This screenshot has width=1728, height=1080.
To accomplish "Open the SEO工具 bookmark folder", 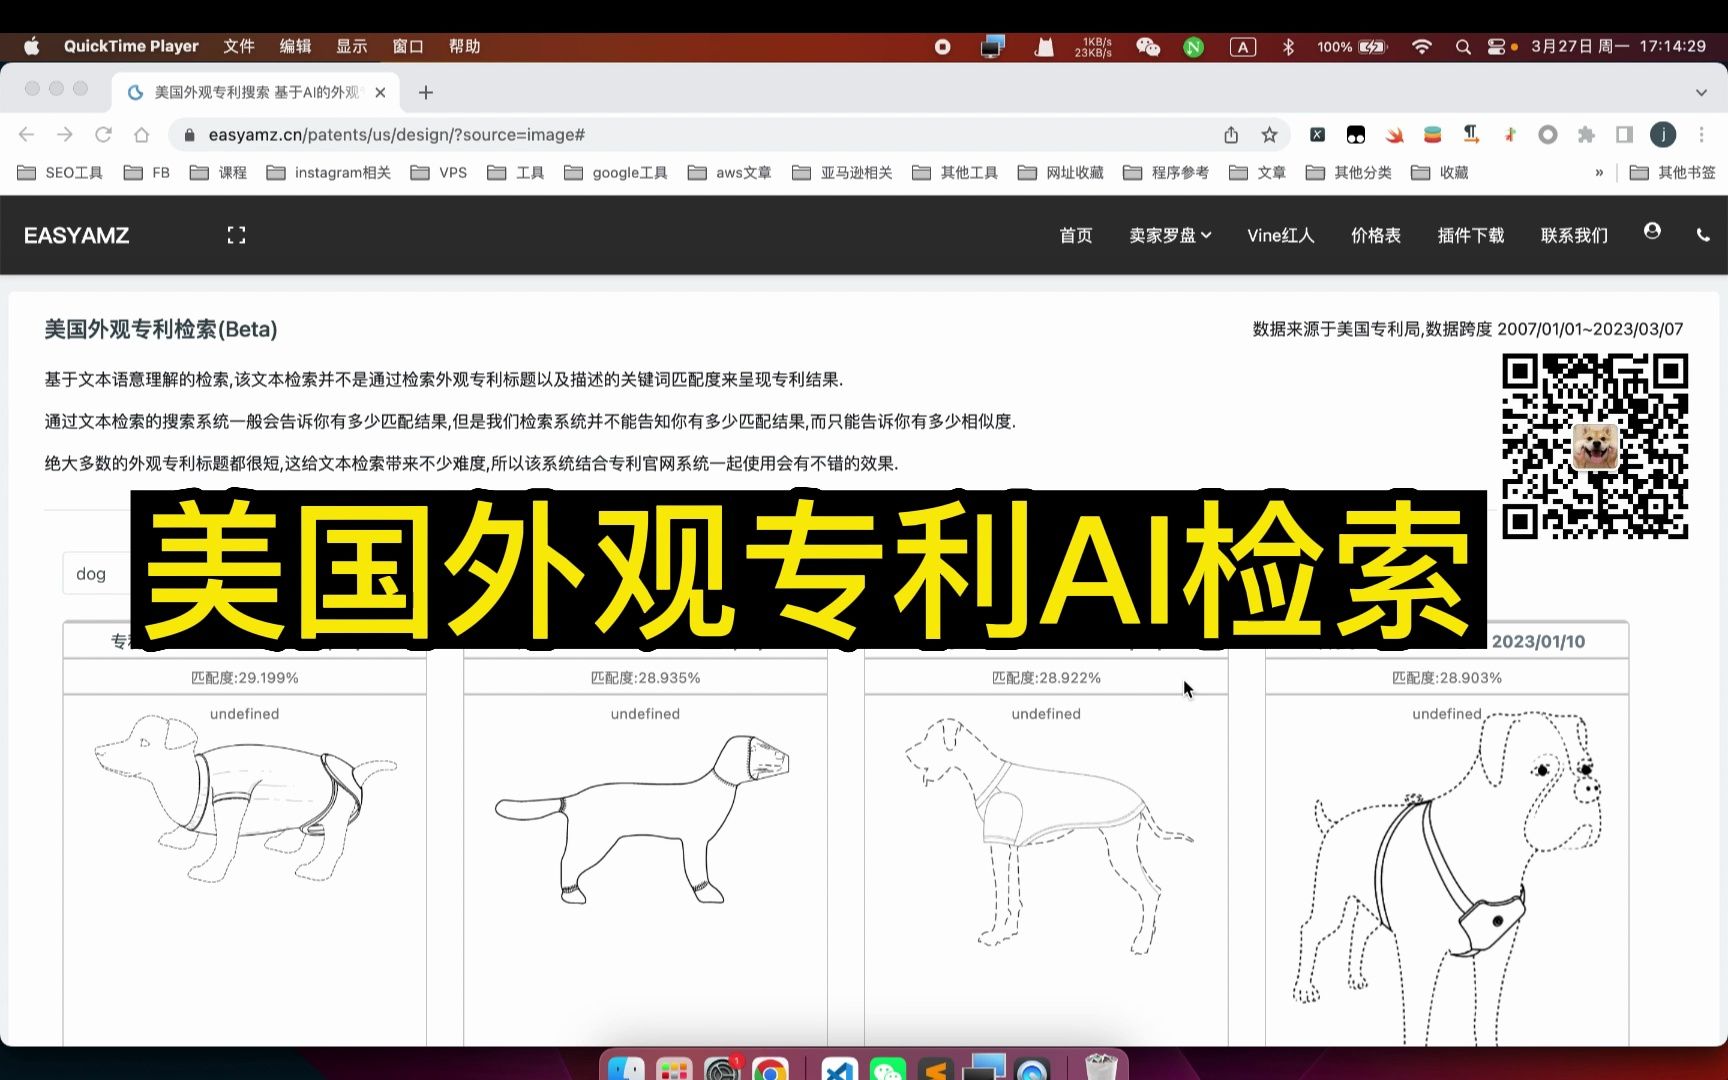I will coord(61,172).
